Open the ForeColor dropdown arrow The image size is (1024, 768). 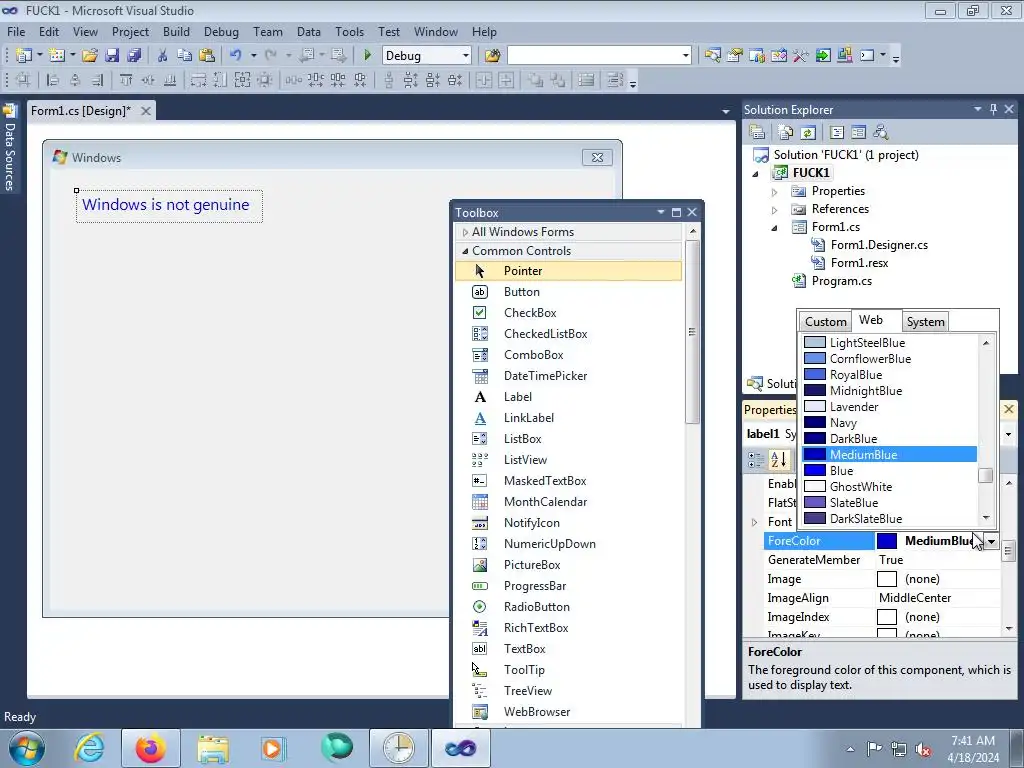[x=991, y=541]
